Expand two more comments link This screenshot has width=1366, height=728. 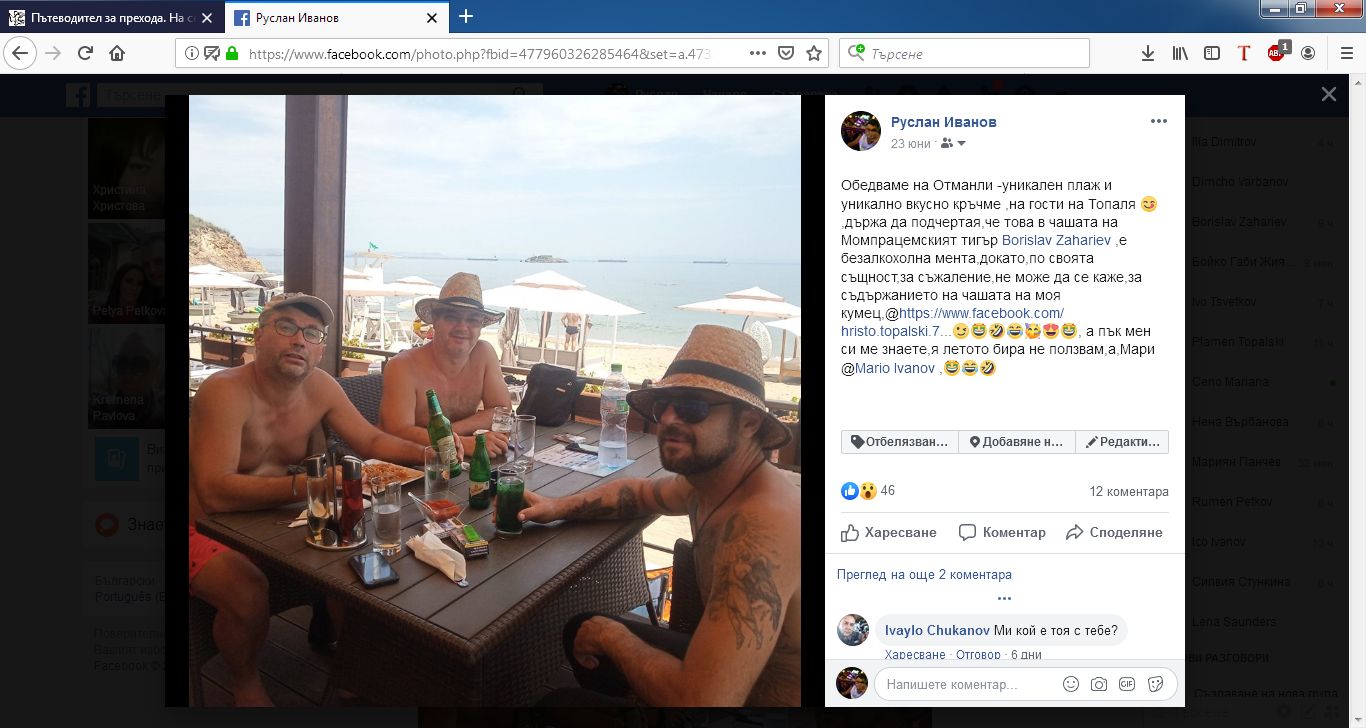pyautogui.click(x=924, y=575)
